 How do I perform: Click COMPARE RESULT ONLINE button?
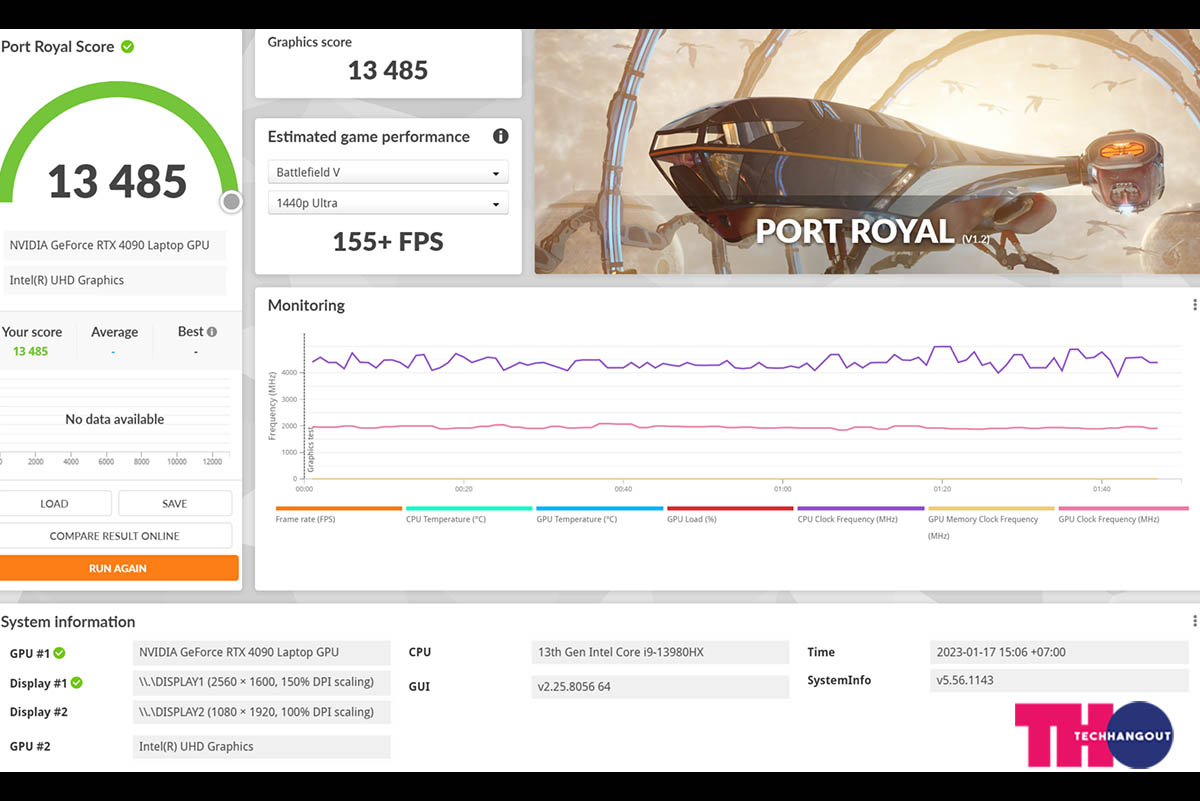(x=115, y=536)
